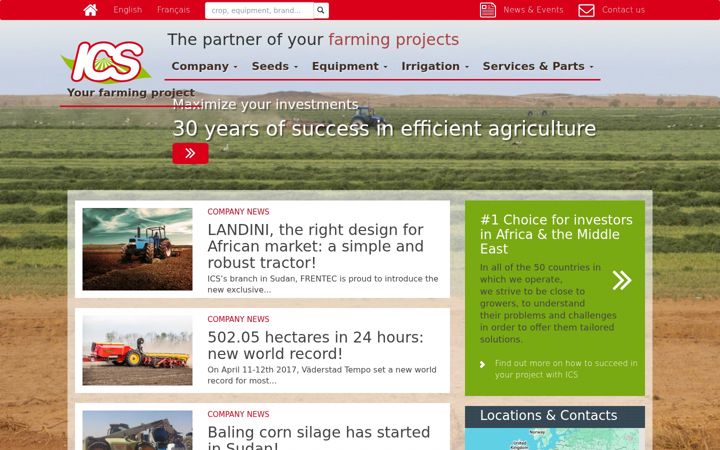Screen dimensions: 720x450
Task: Focus the crop, equipment, brand search field
Action: click(x=259, y=10)
